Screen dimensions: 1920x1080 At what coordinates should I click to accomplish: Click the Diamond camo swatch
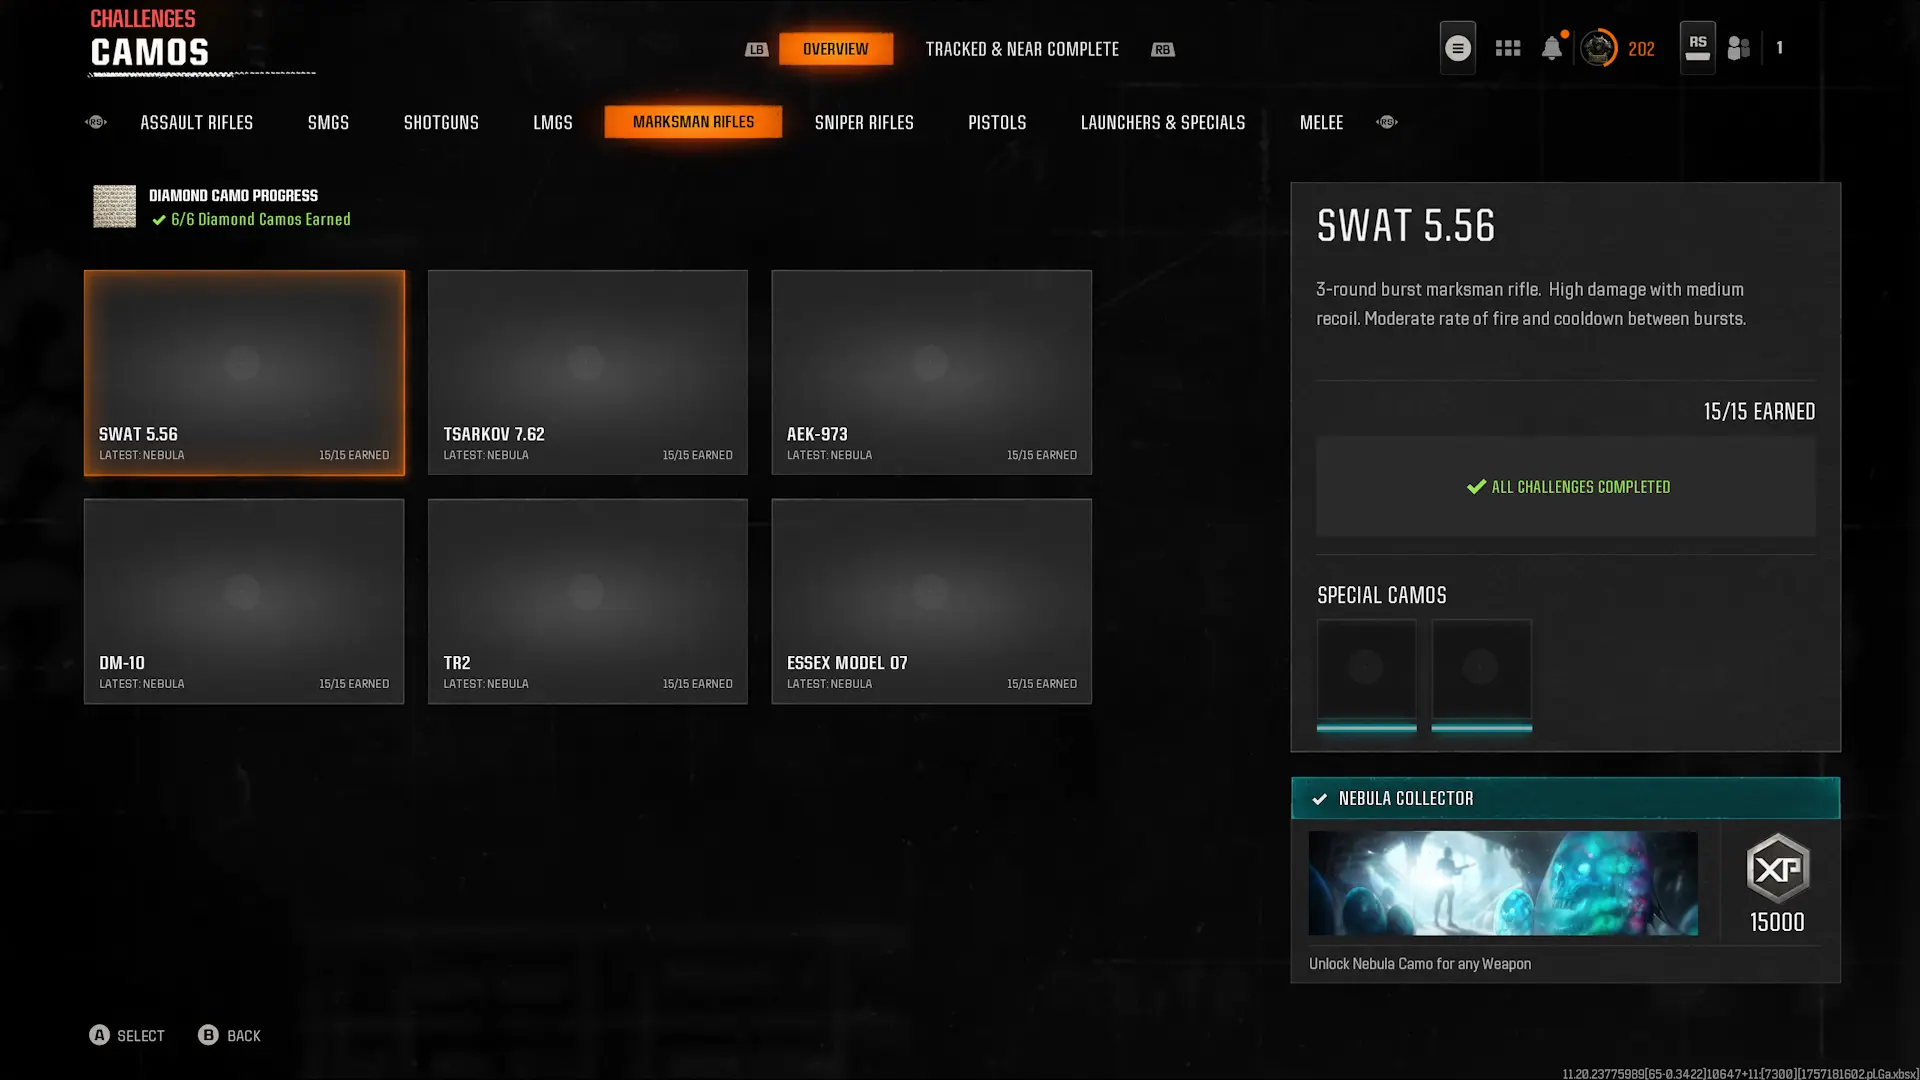[114, 207]
